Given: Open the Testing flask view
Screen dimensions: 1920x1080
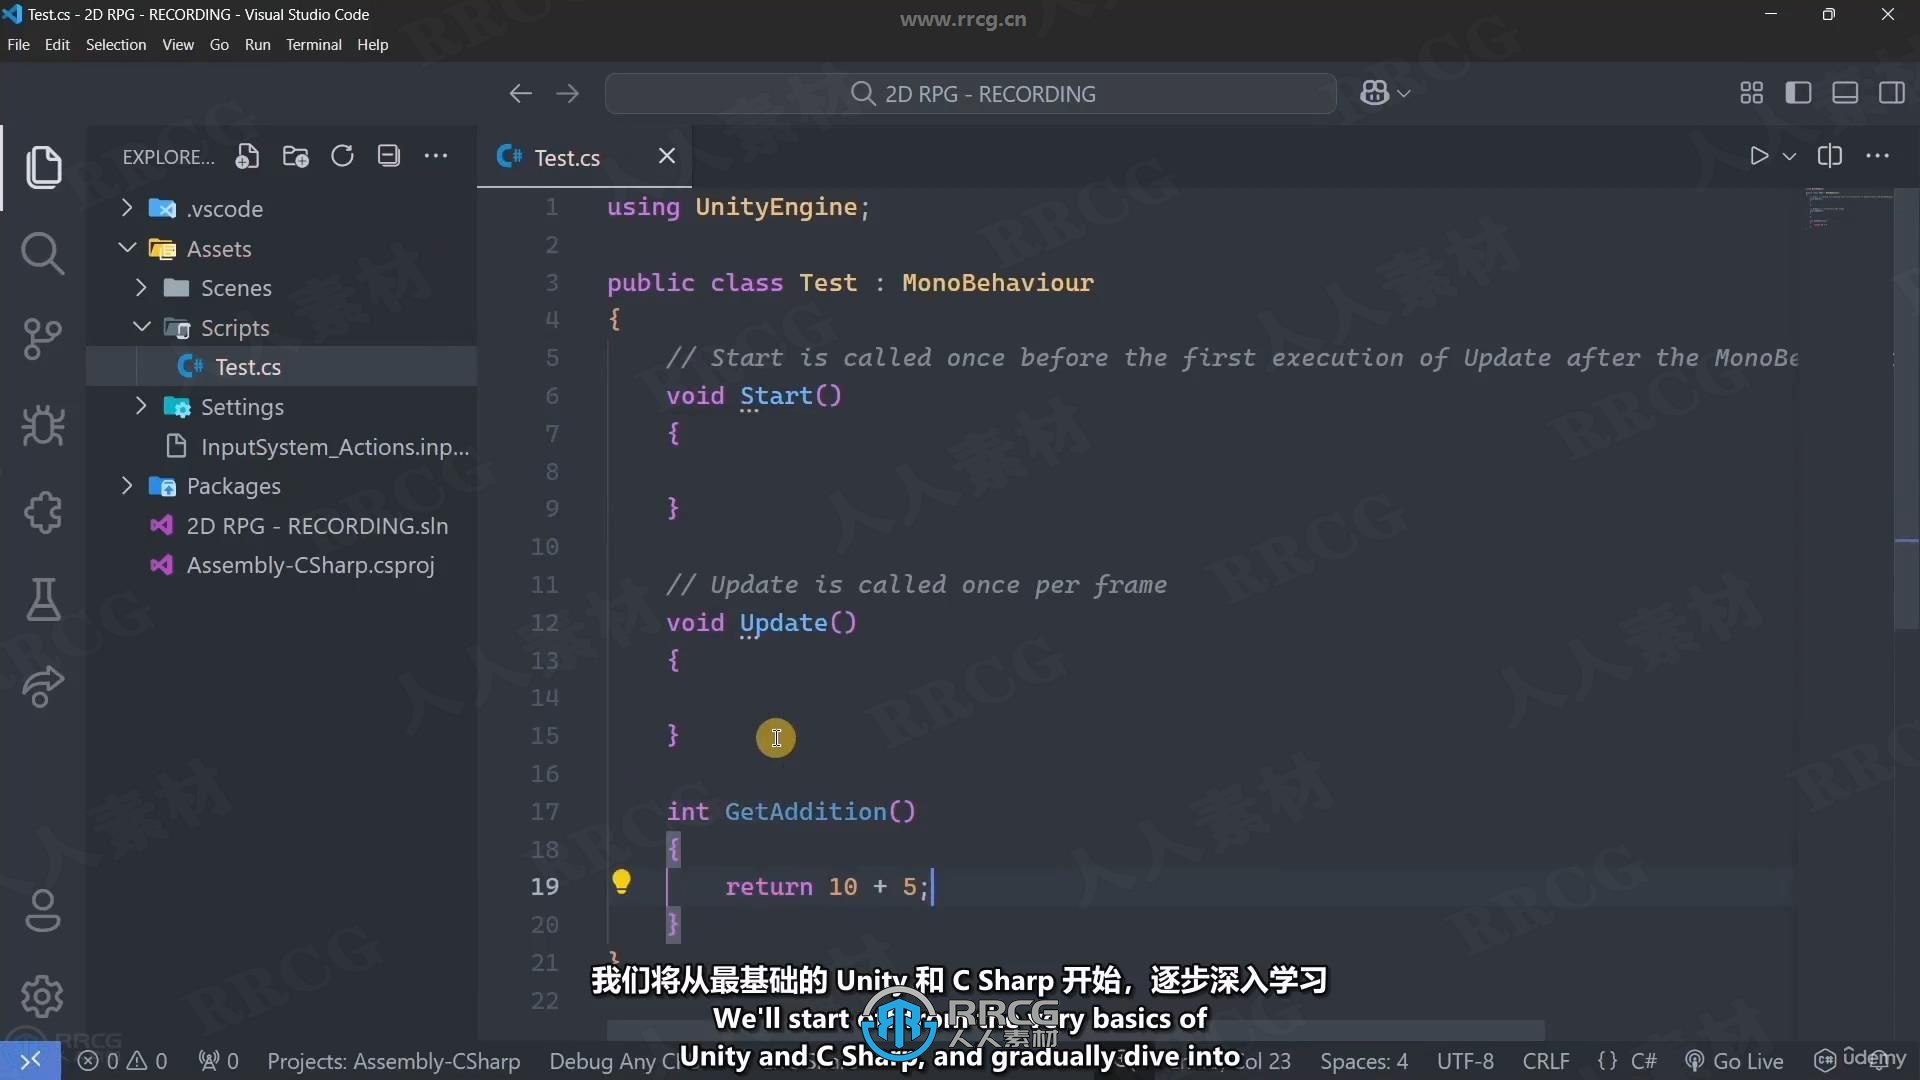Looking at the screenshot, I should point(43,599).
